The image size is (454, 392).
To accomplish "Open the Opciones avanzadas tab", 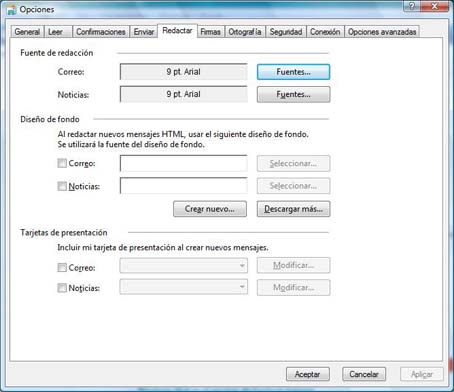I will coord(382,32).
